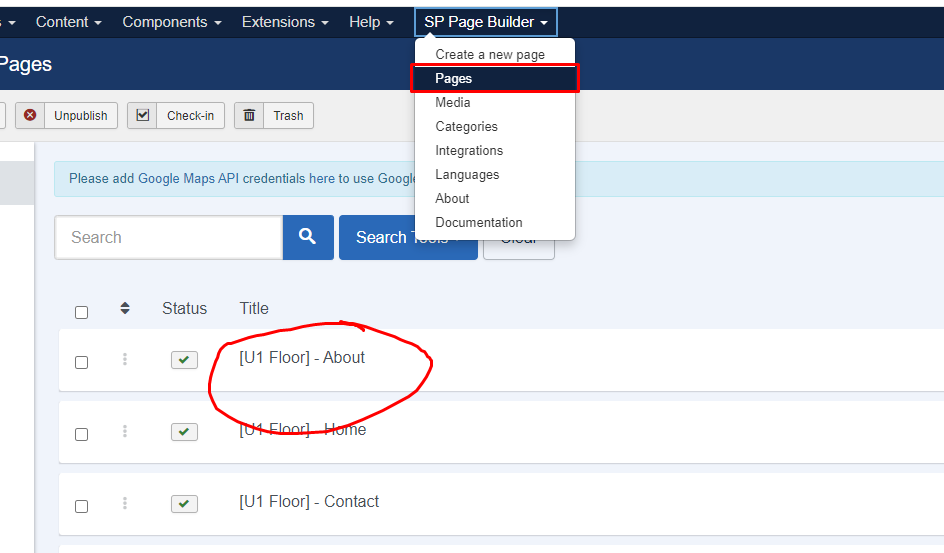Select Pages in SP Page Builder menu
This screenshot has width=944, height=553.
coord(494,78)
